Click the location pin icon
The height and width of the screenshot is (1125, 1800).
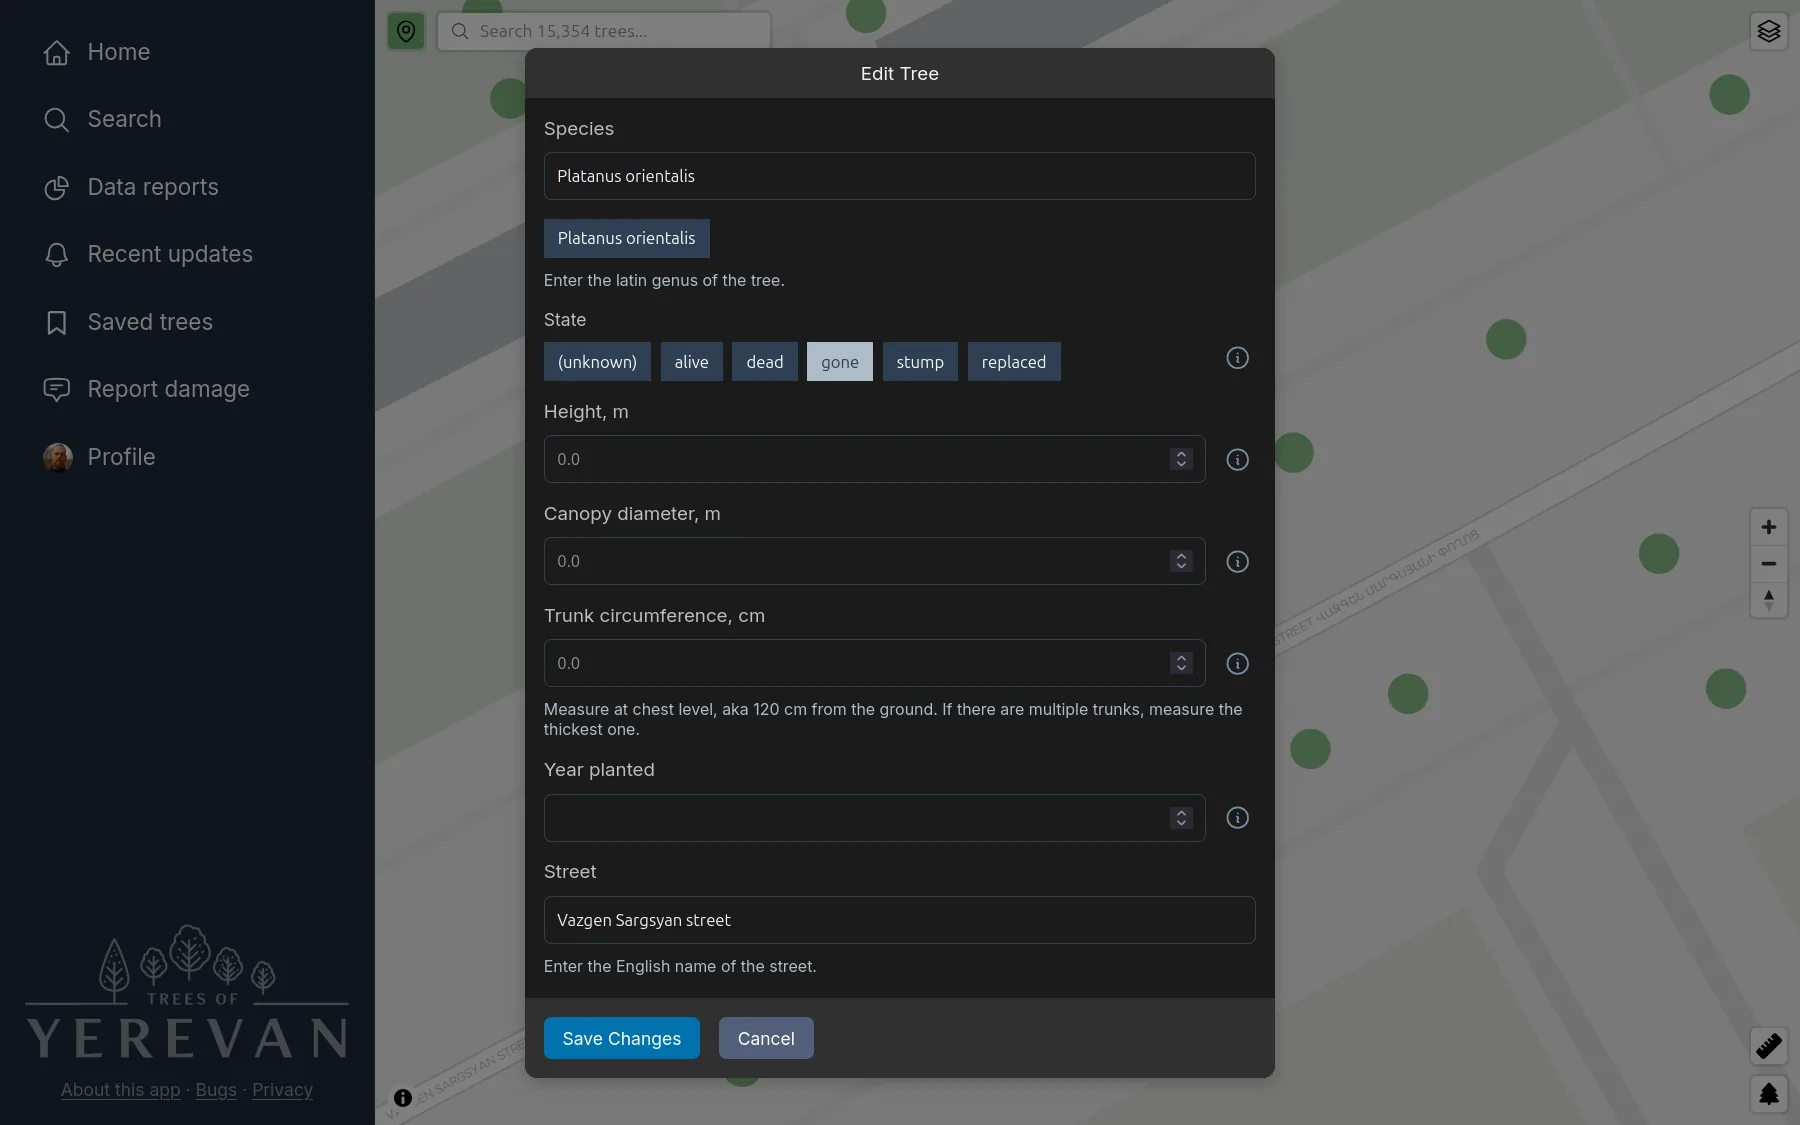pyautogui.click(x=406, y=31)
